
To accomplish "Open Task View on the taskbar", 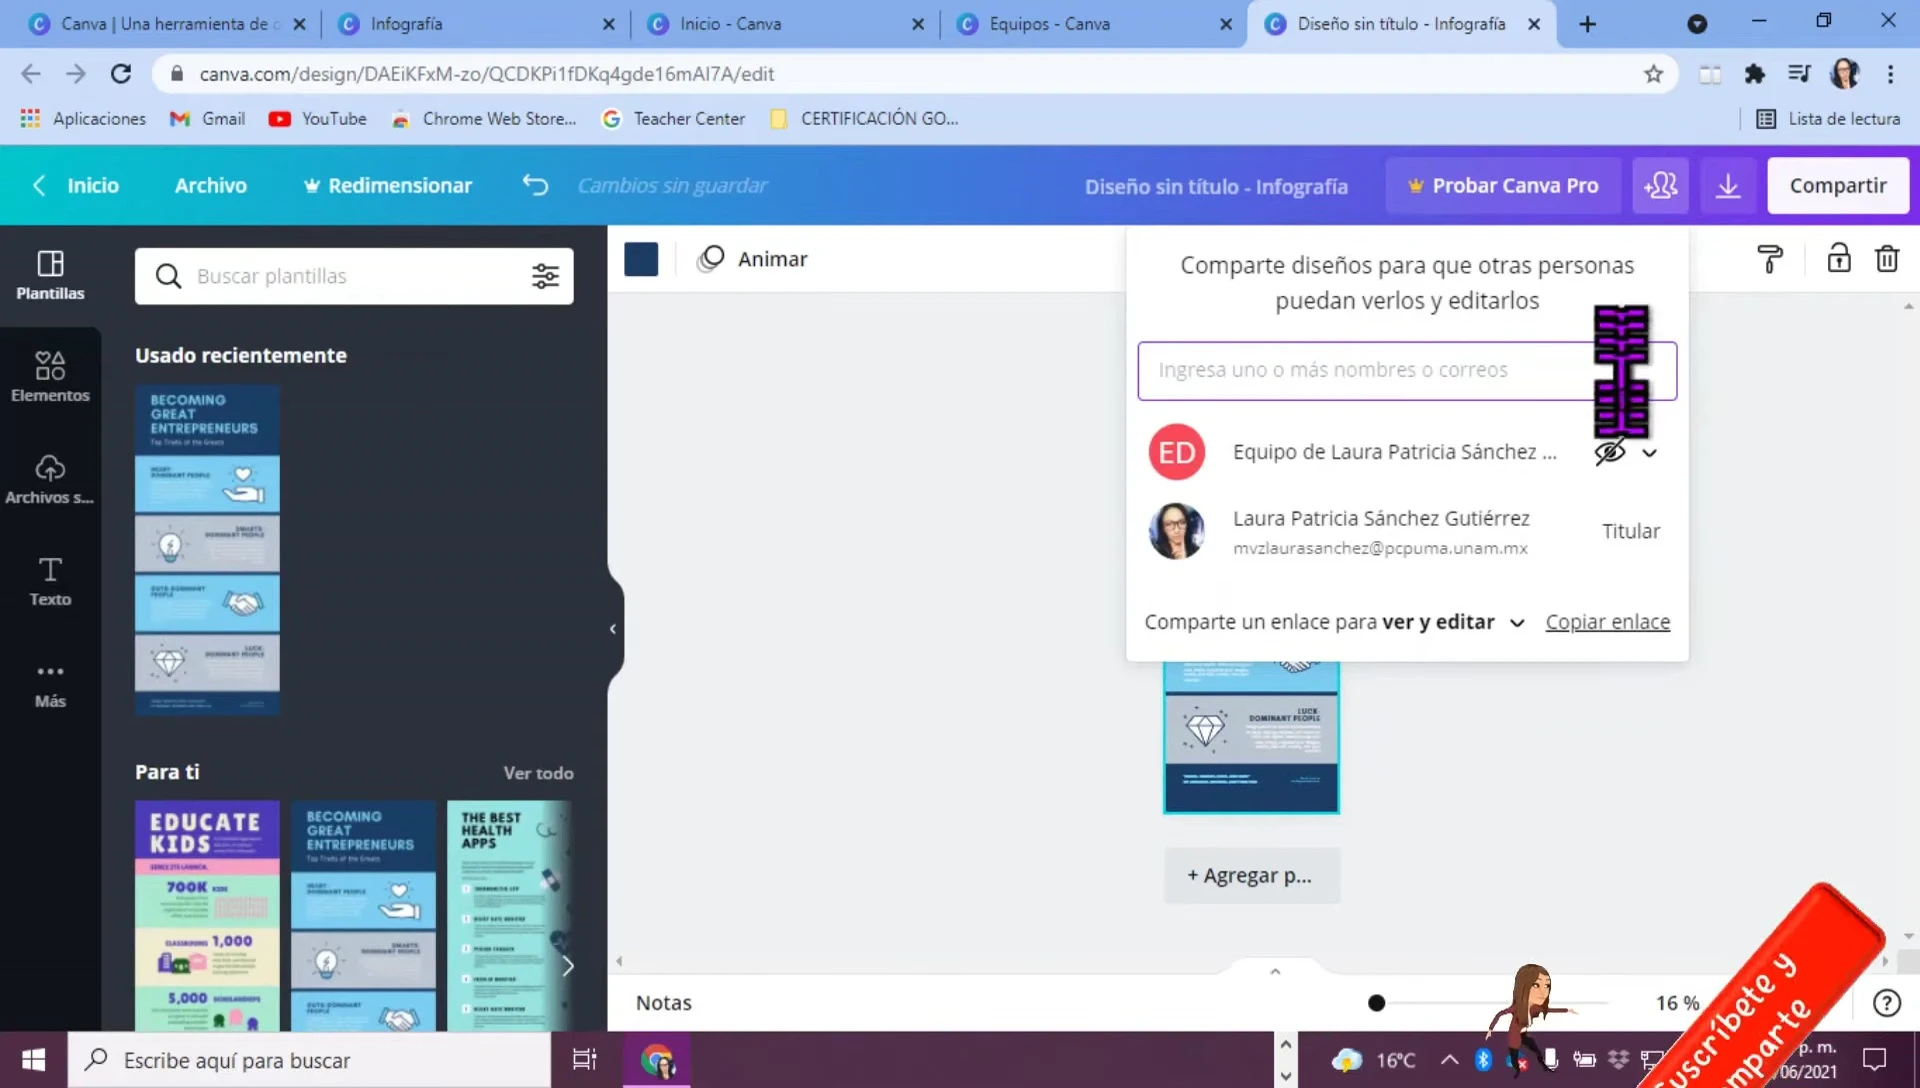I will [x=584, y=1060].
